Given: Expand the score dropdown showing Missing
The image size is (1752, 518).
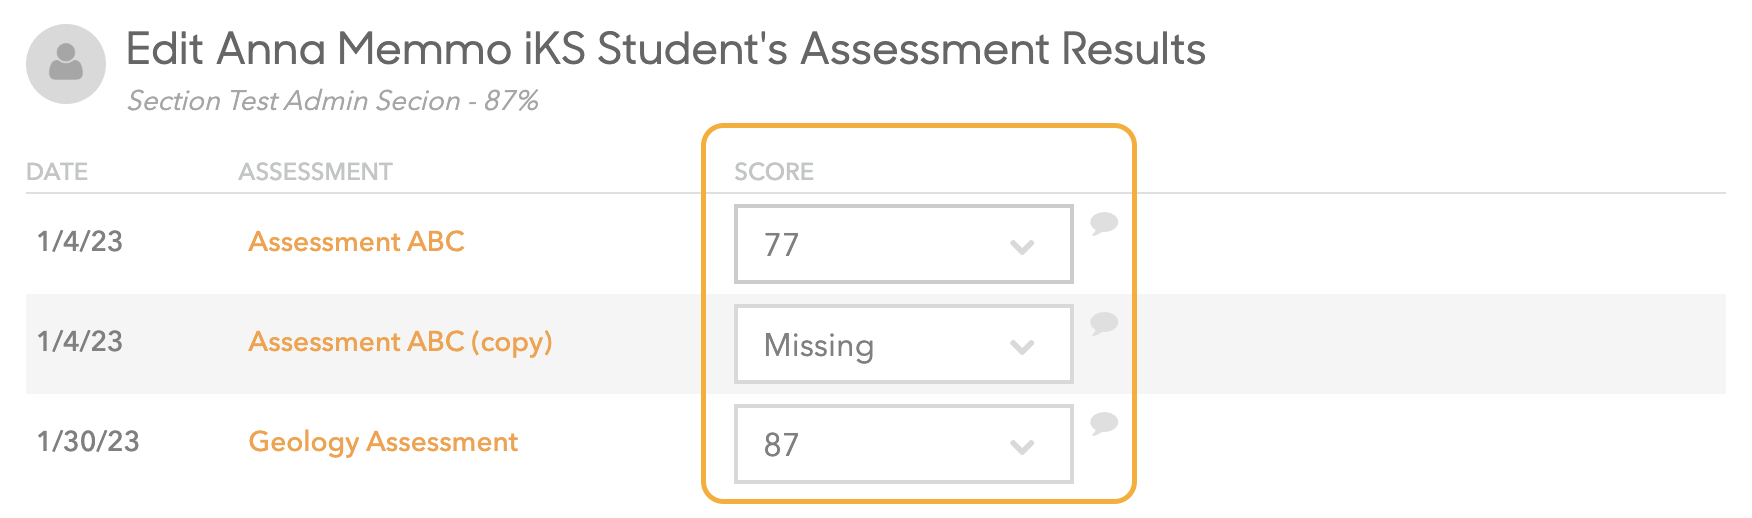Looking at the screenshot, I should [904, 344].
